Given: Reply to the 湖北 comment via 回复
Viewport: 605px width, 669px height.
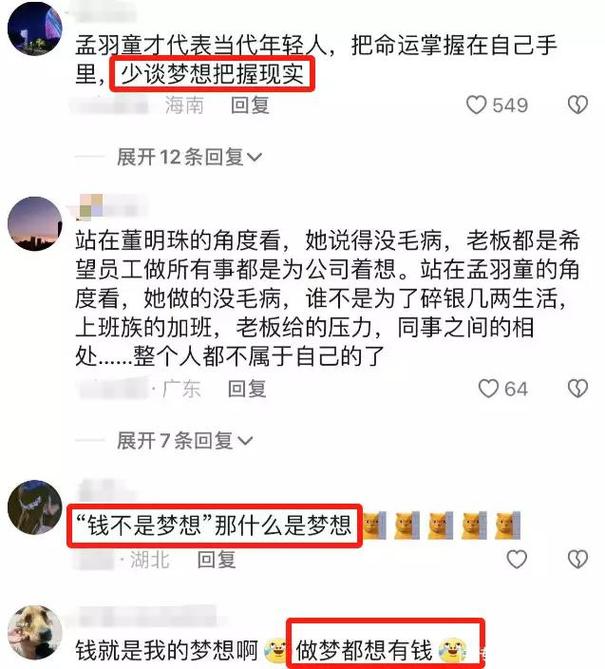Looking at the screenshot, I should 216,559.
